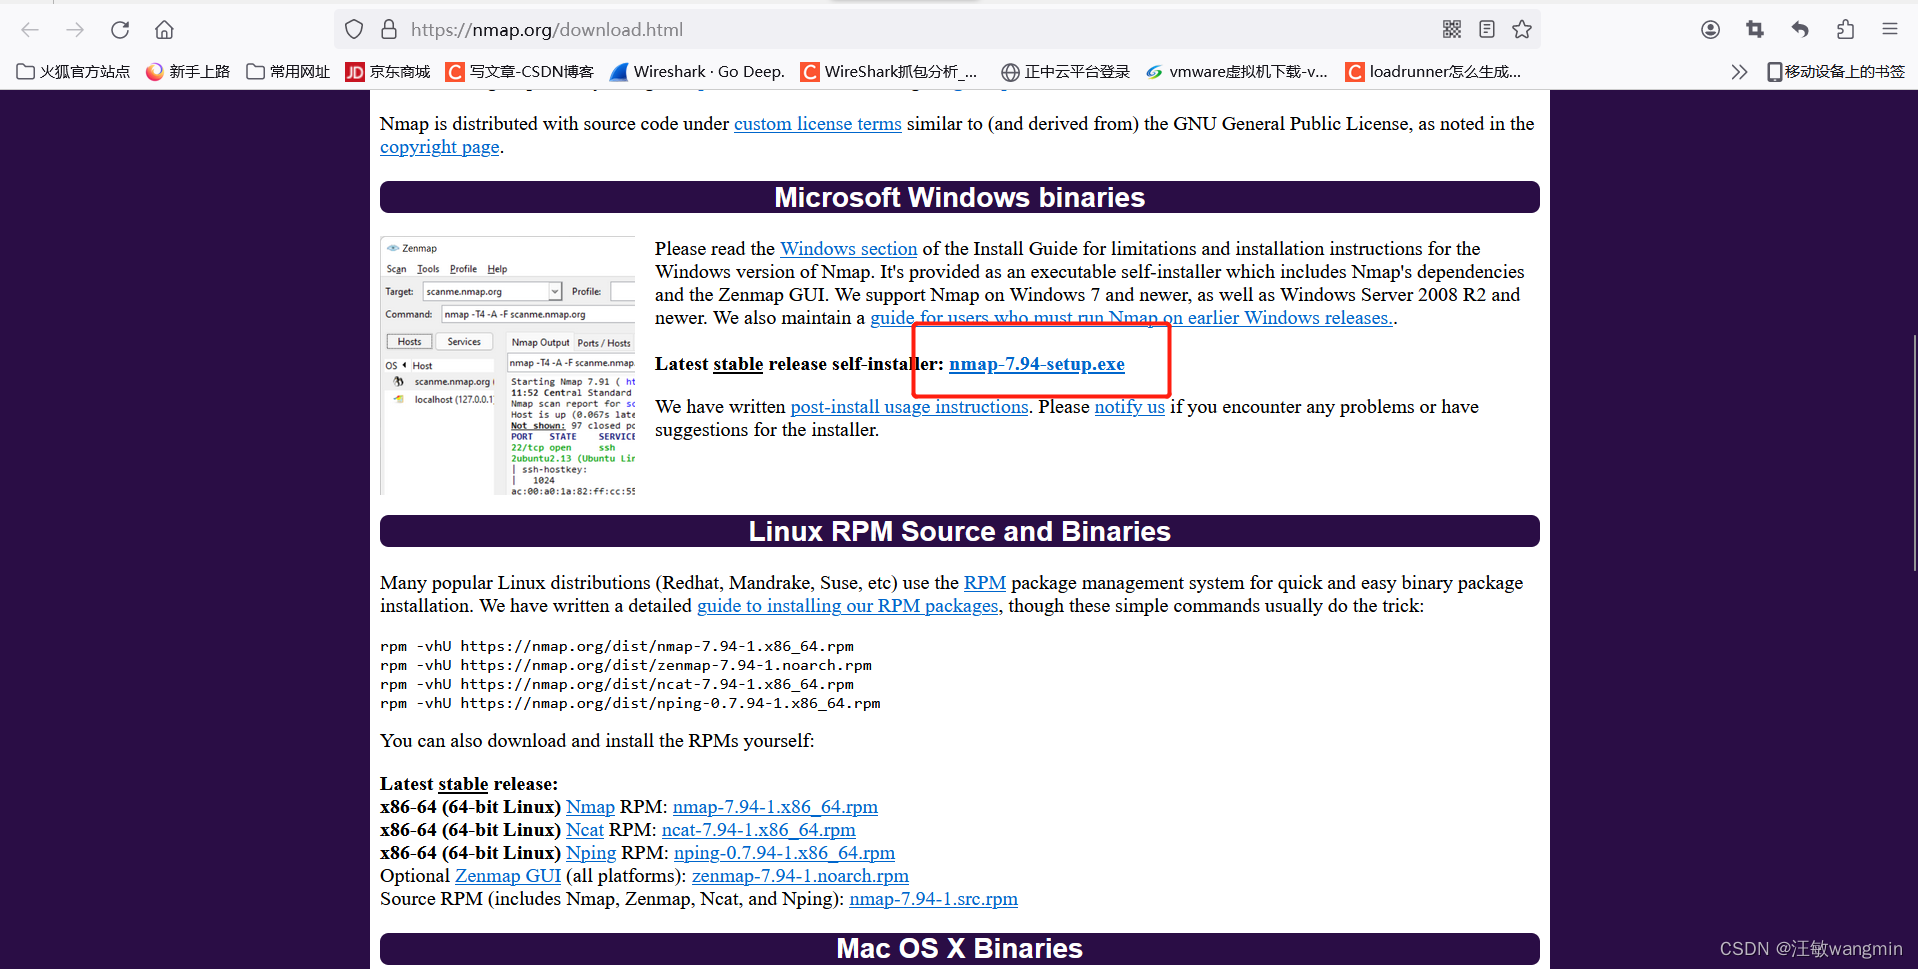Click the page vertical scrollbar
The height and width of the screenshot is (969, 1918).
1913,452
